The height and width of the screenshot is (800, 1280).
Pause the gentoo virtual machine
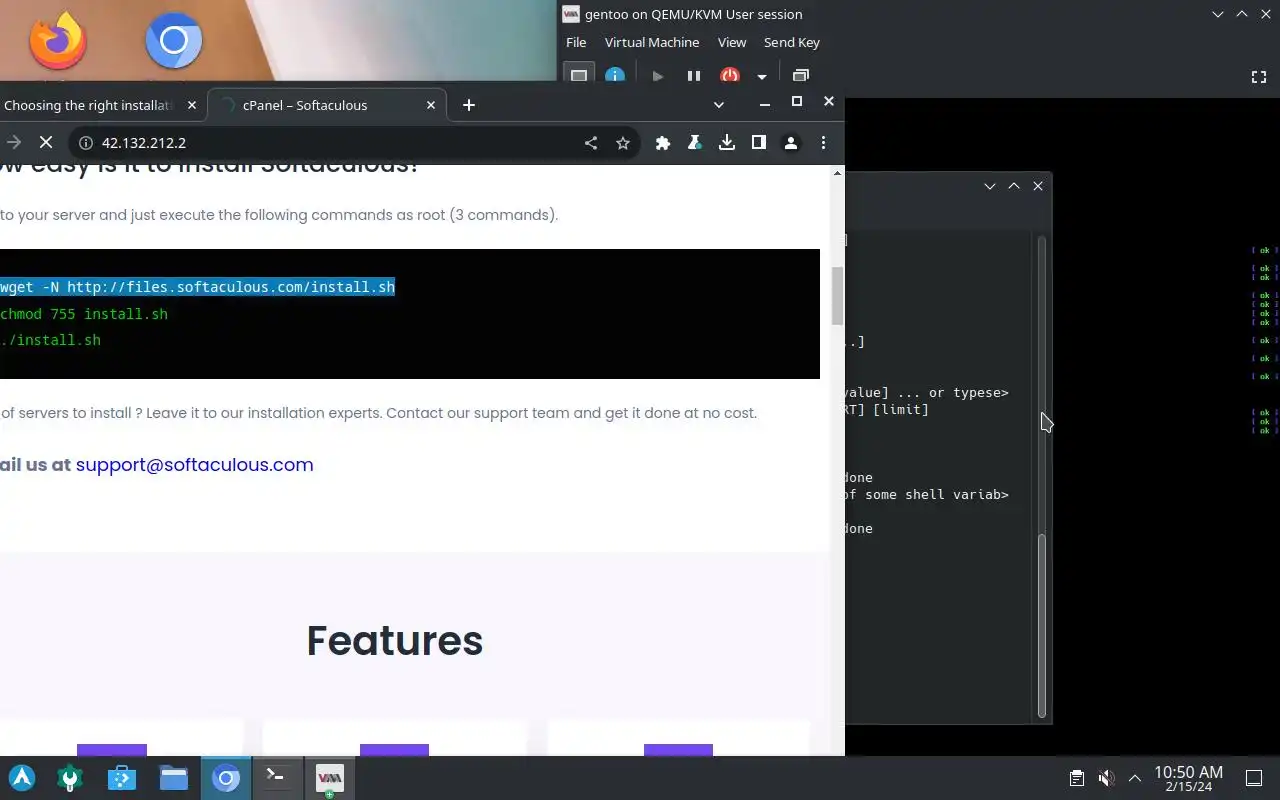pyautogui.click(x=693, y=76)
